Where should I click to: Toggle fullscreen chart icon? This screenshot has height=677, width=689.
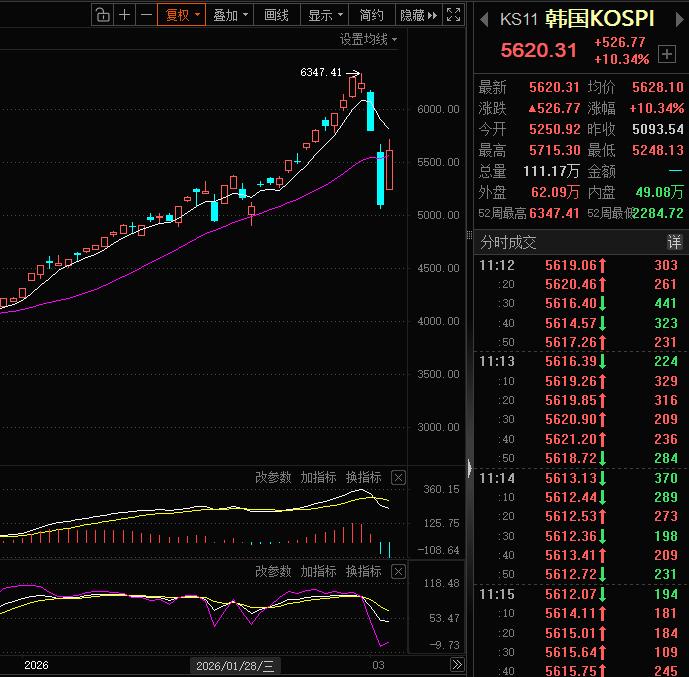(x=453, y=15)
